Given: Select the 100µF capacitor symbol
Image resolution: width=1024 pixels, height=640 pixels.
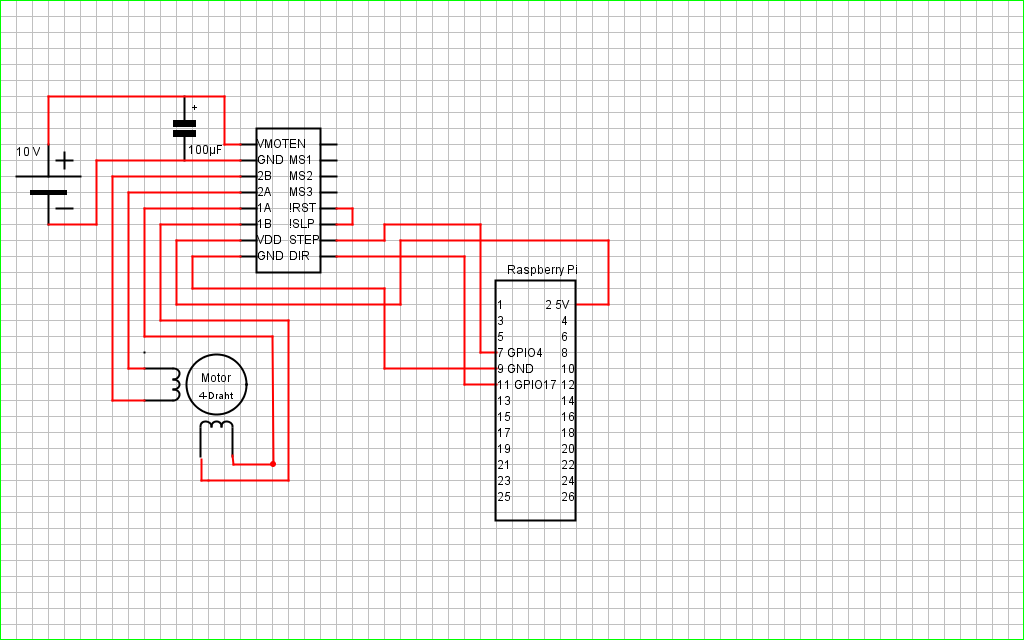Looking at the screenshot, I should 184,128.
